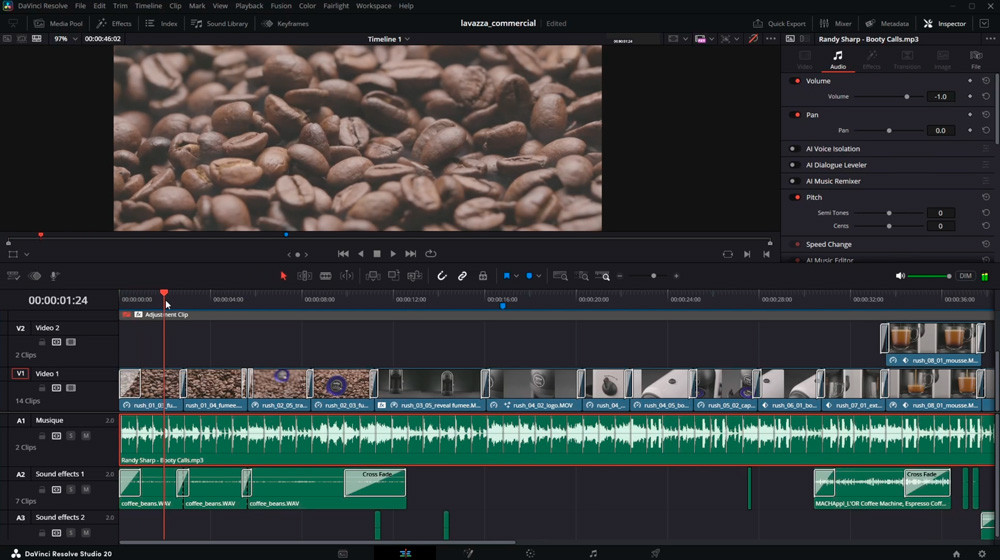
Task: Enable AI Music Remixer toggle
Action: 794,181
